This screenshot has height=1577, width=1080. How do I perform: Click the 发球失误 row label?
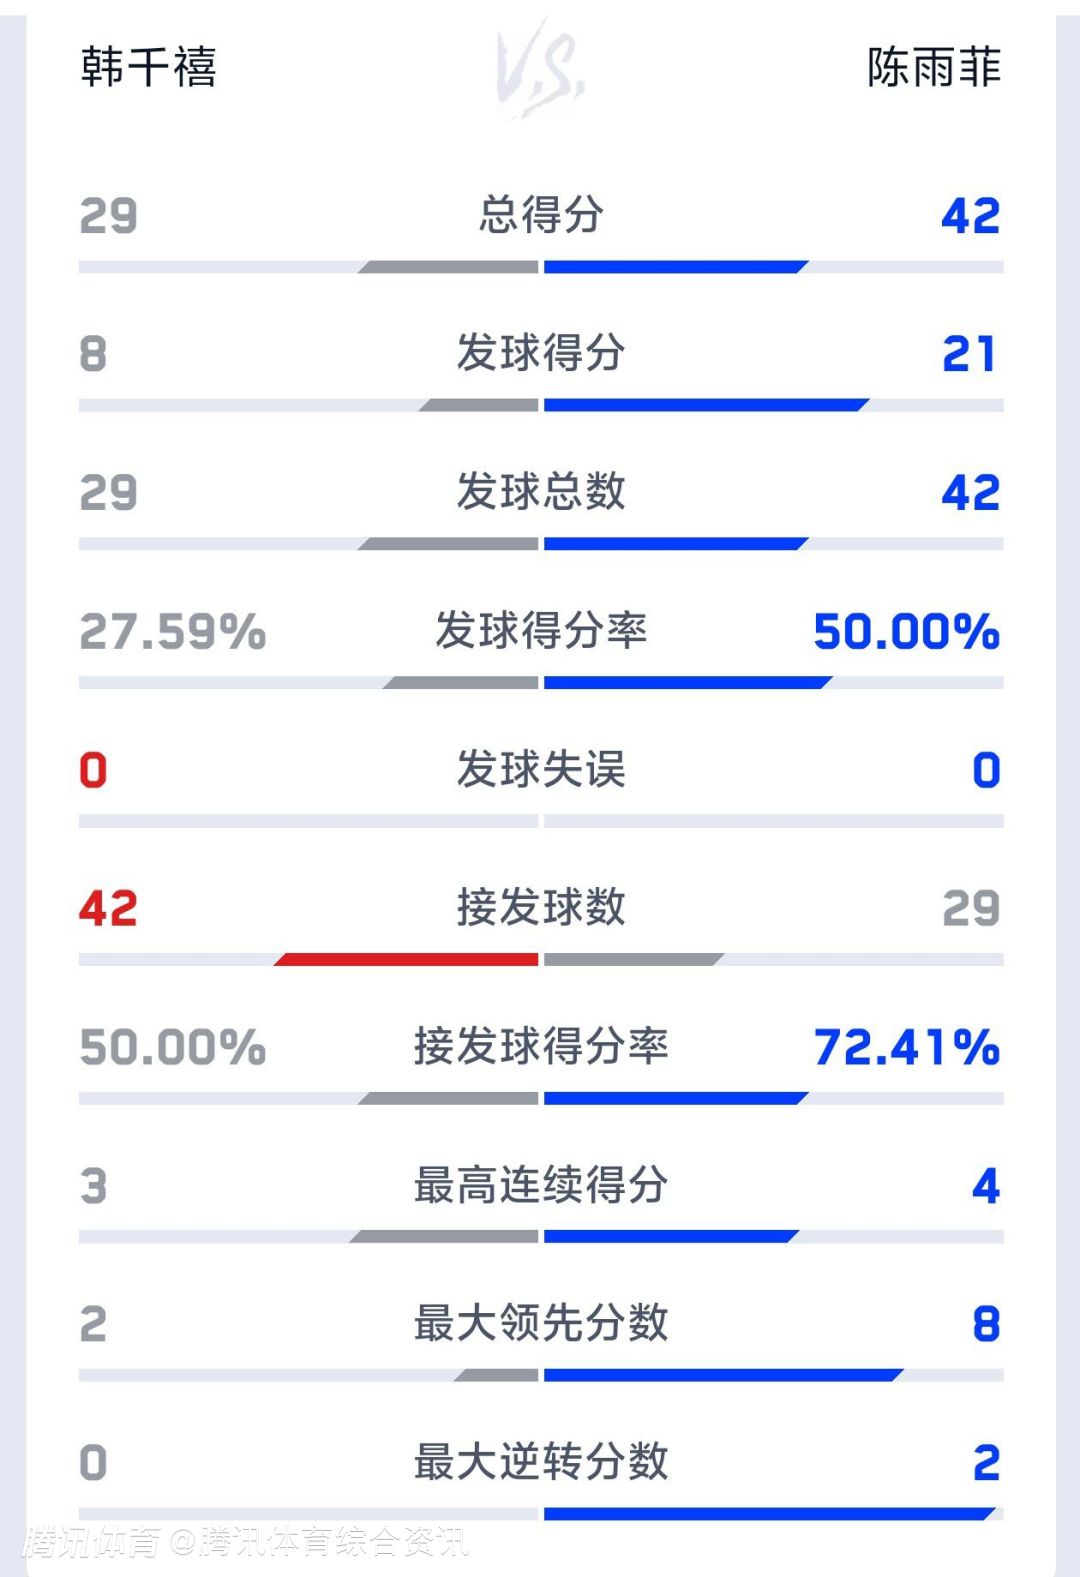[541, 769]
